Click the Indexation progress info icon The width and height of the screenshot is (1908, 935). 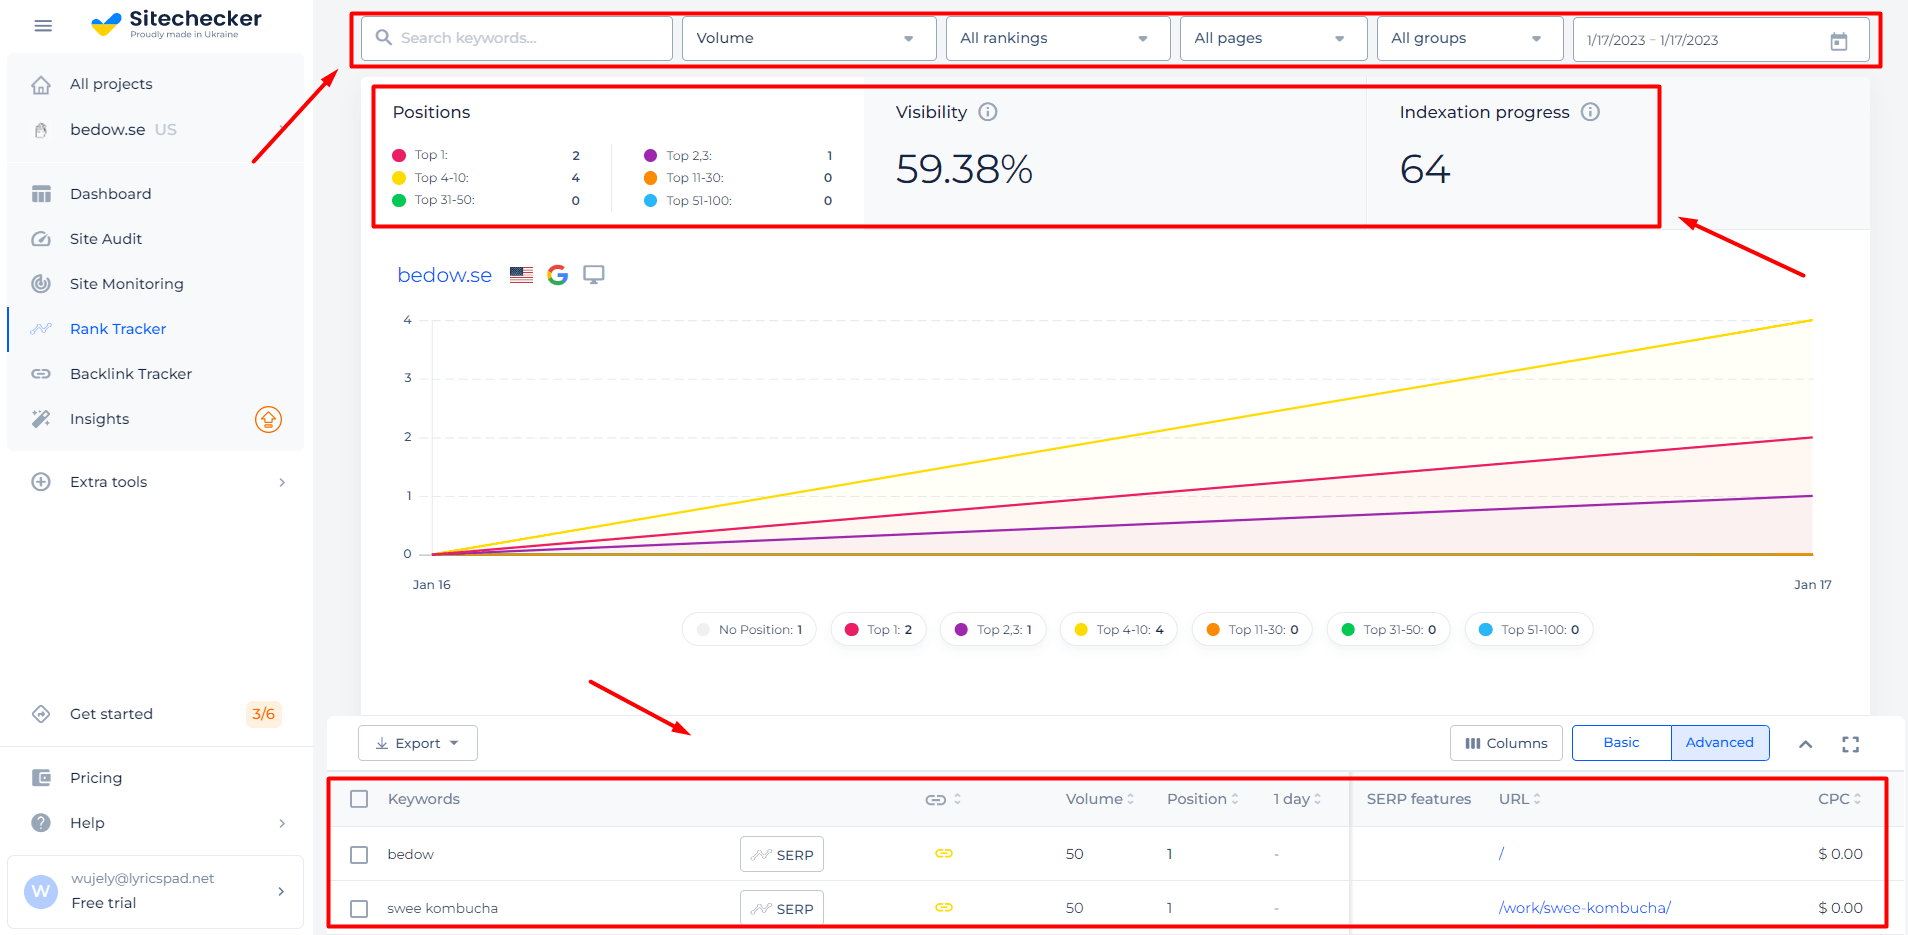(1591, 112)
